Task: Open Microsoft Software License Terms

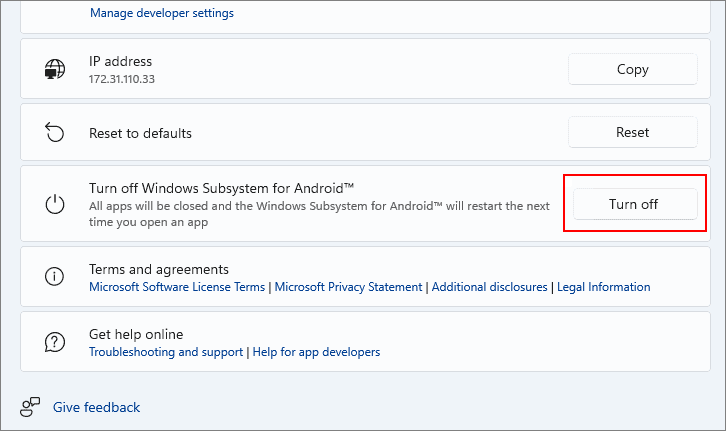Action: pyautogui.click(x=177, y=287)
